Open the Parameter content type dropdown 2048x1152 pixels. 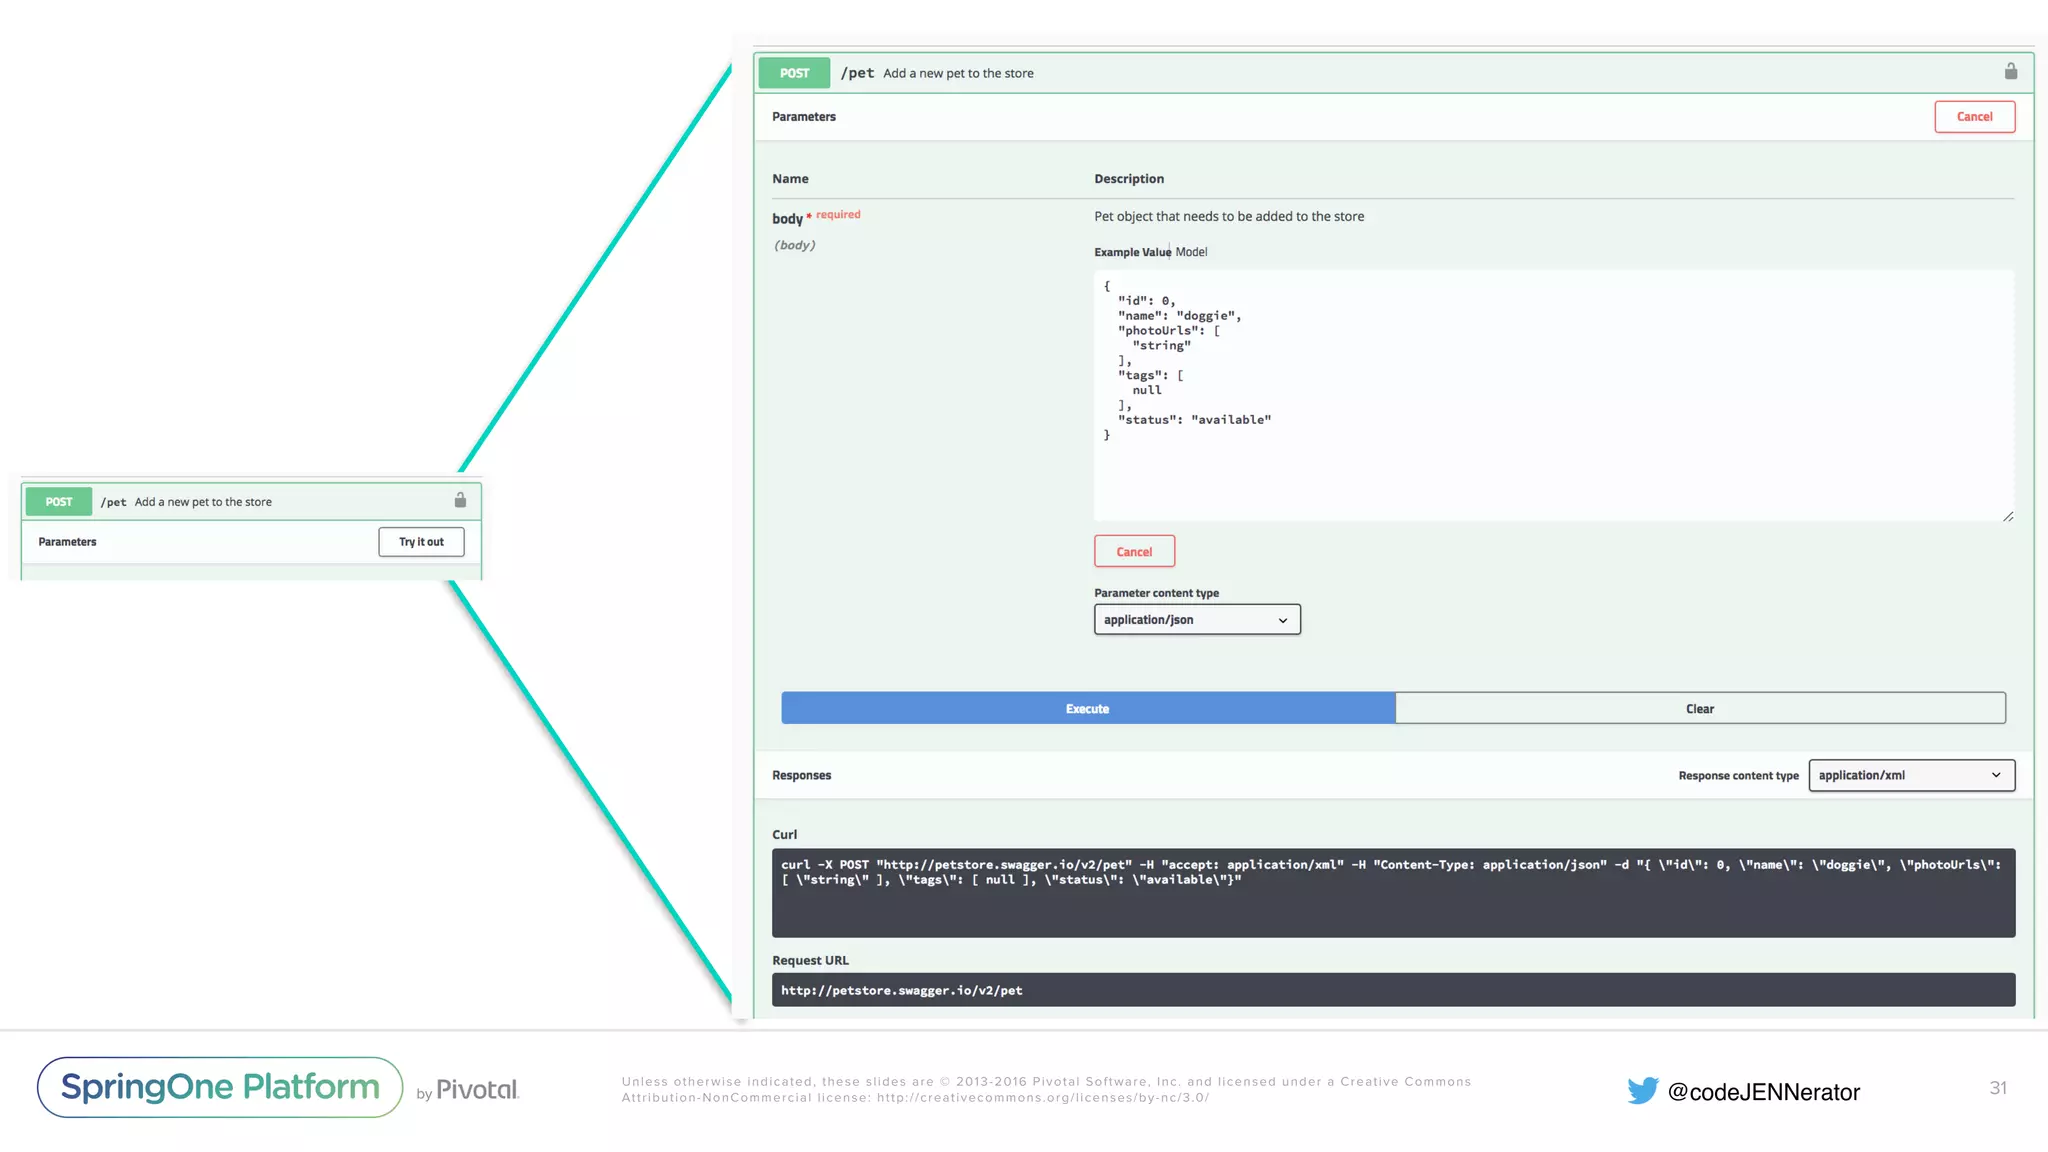click(x=1197, y=620)
